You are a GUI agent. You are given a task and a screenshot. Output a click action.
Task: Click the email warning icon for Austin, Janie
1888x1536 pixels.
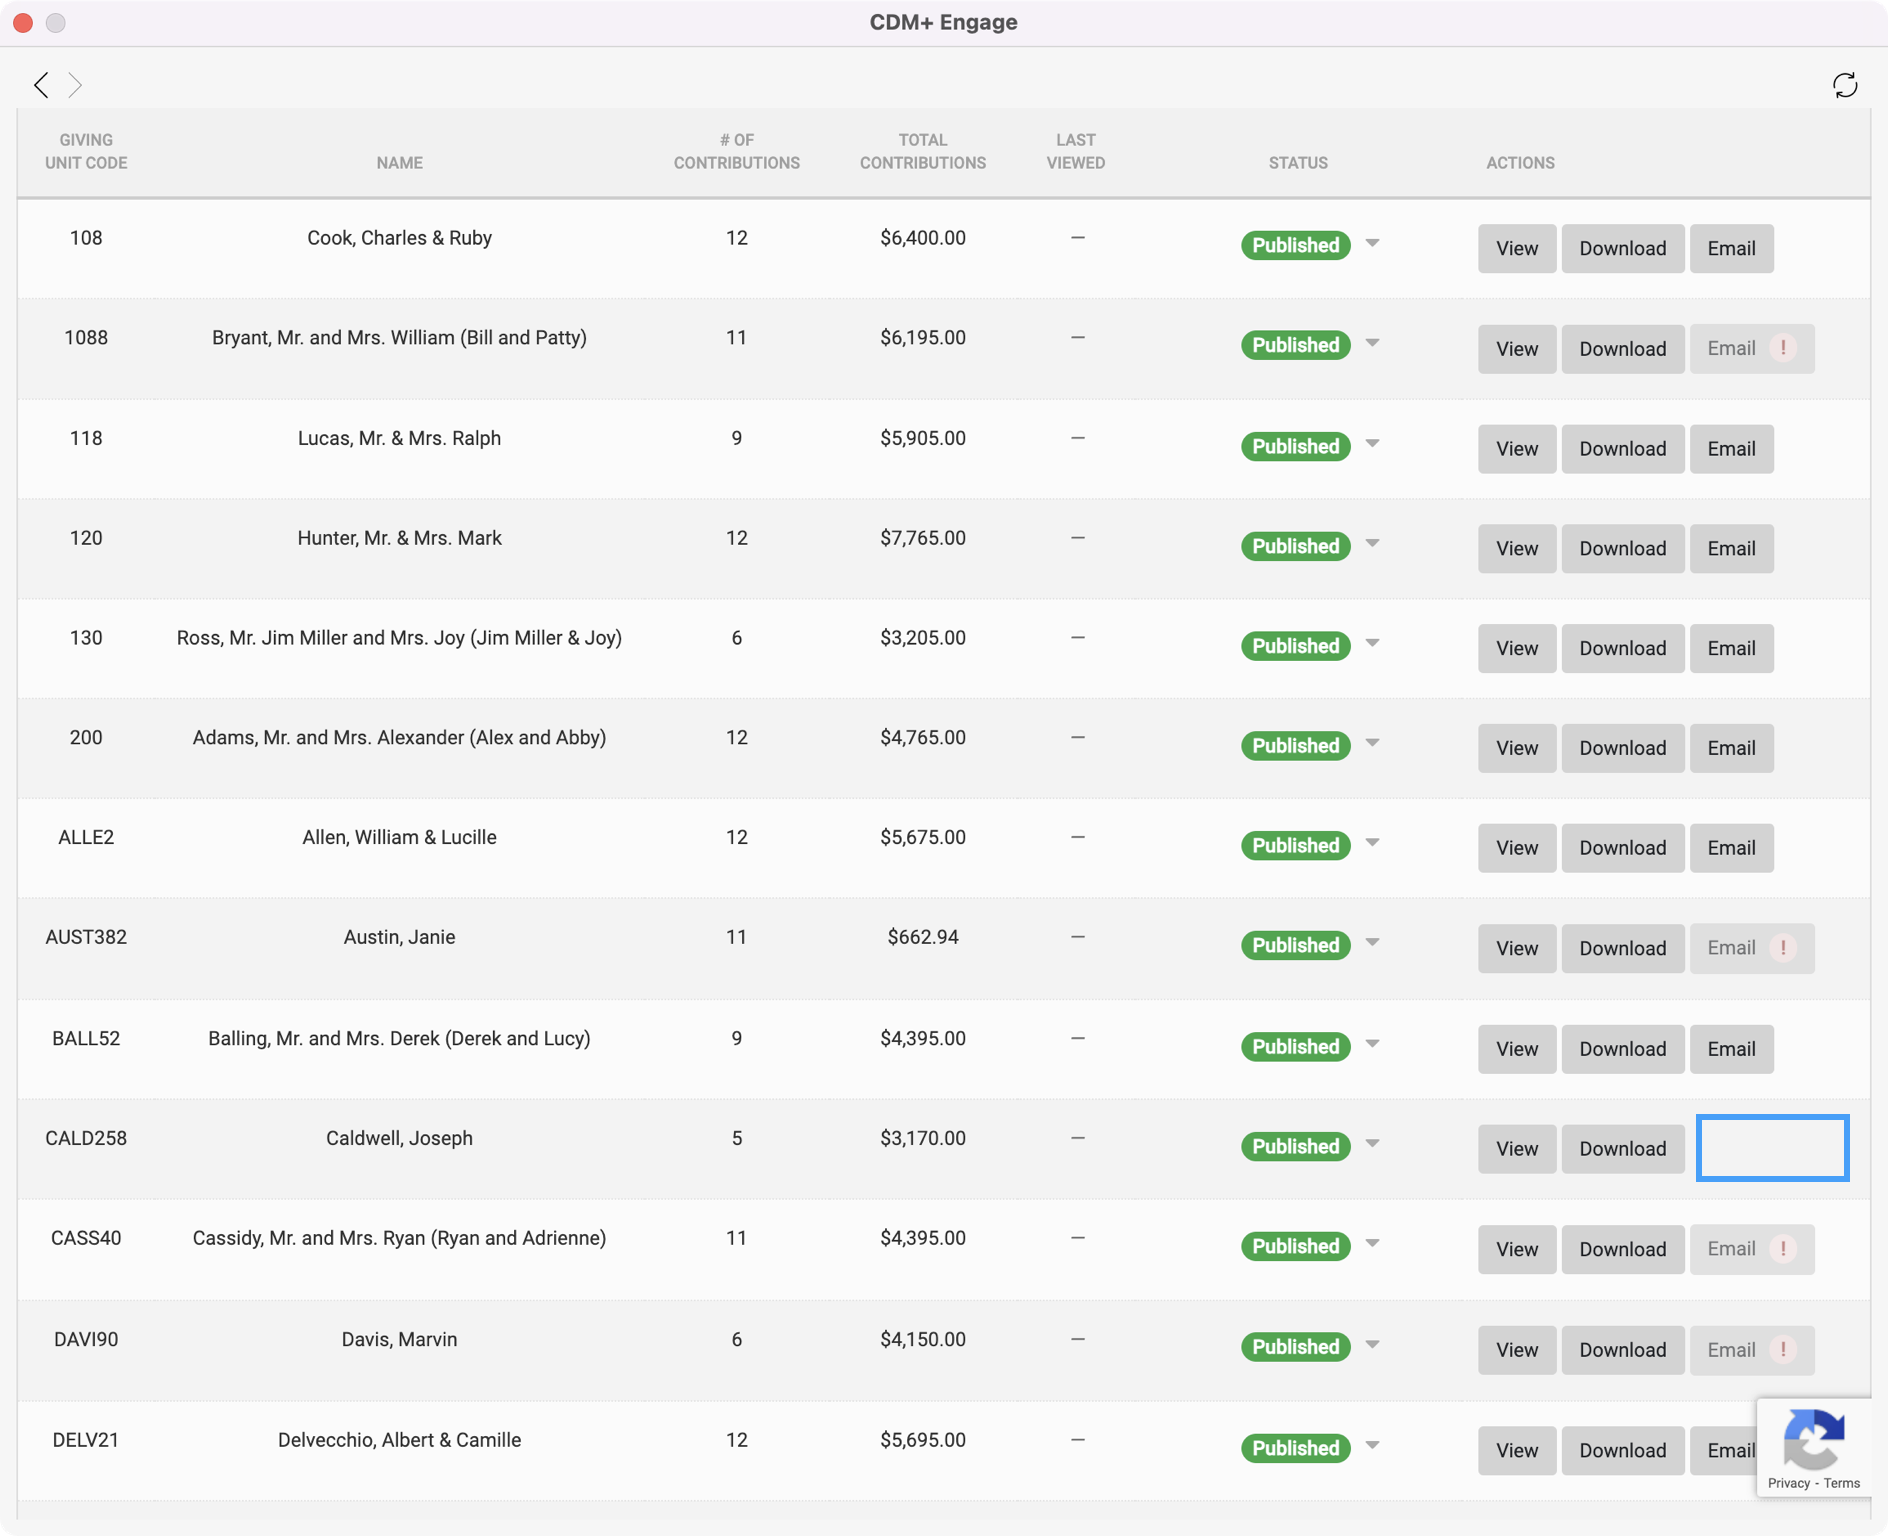point(1783,948)
